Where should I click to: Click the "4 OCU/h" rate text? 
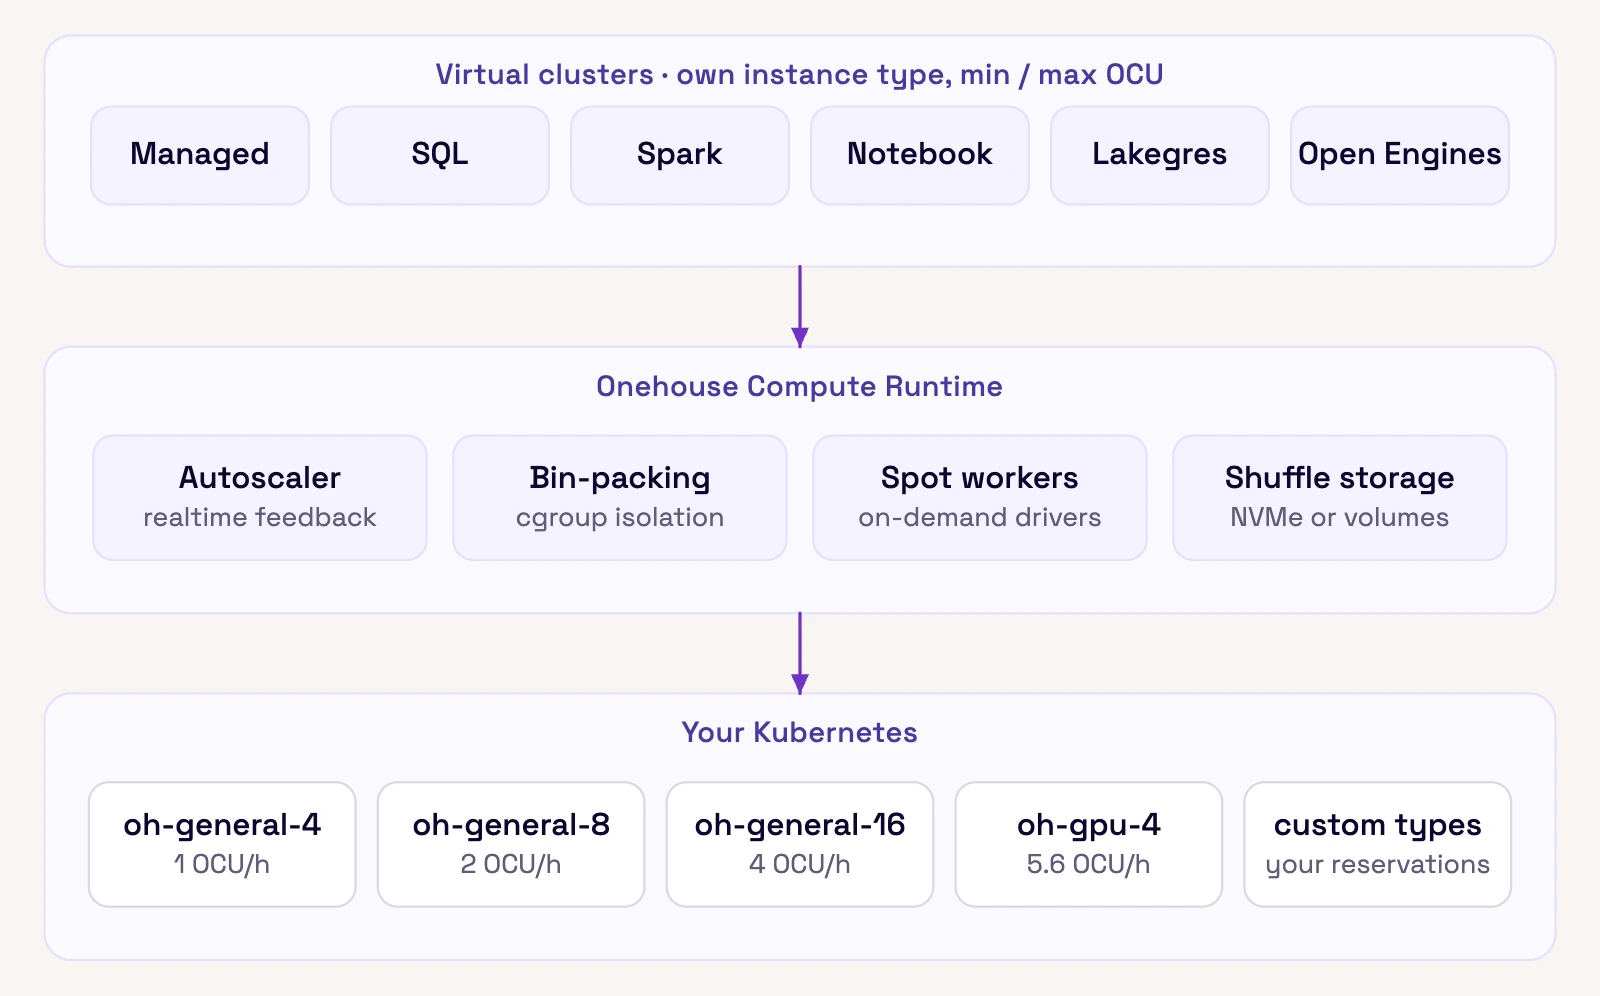(x=800, y=864)
